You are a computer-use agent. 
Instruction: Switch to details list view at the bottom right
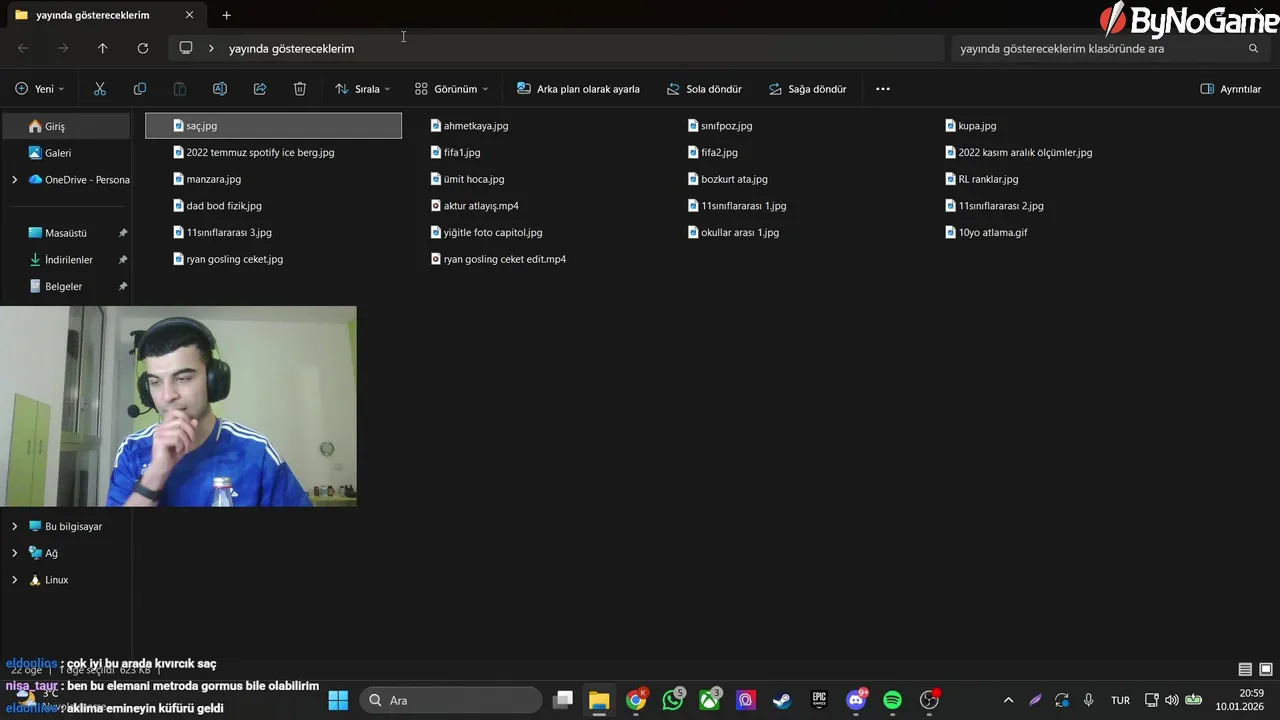[1245, 670]
